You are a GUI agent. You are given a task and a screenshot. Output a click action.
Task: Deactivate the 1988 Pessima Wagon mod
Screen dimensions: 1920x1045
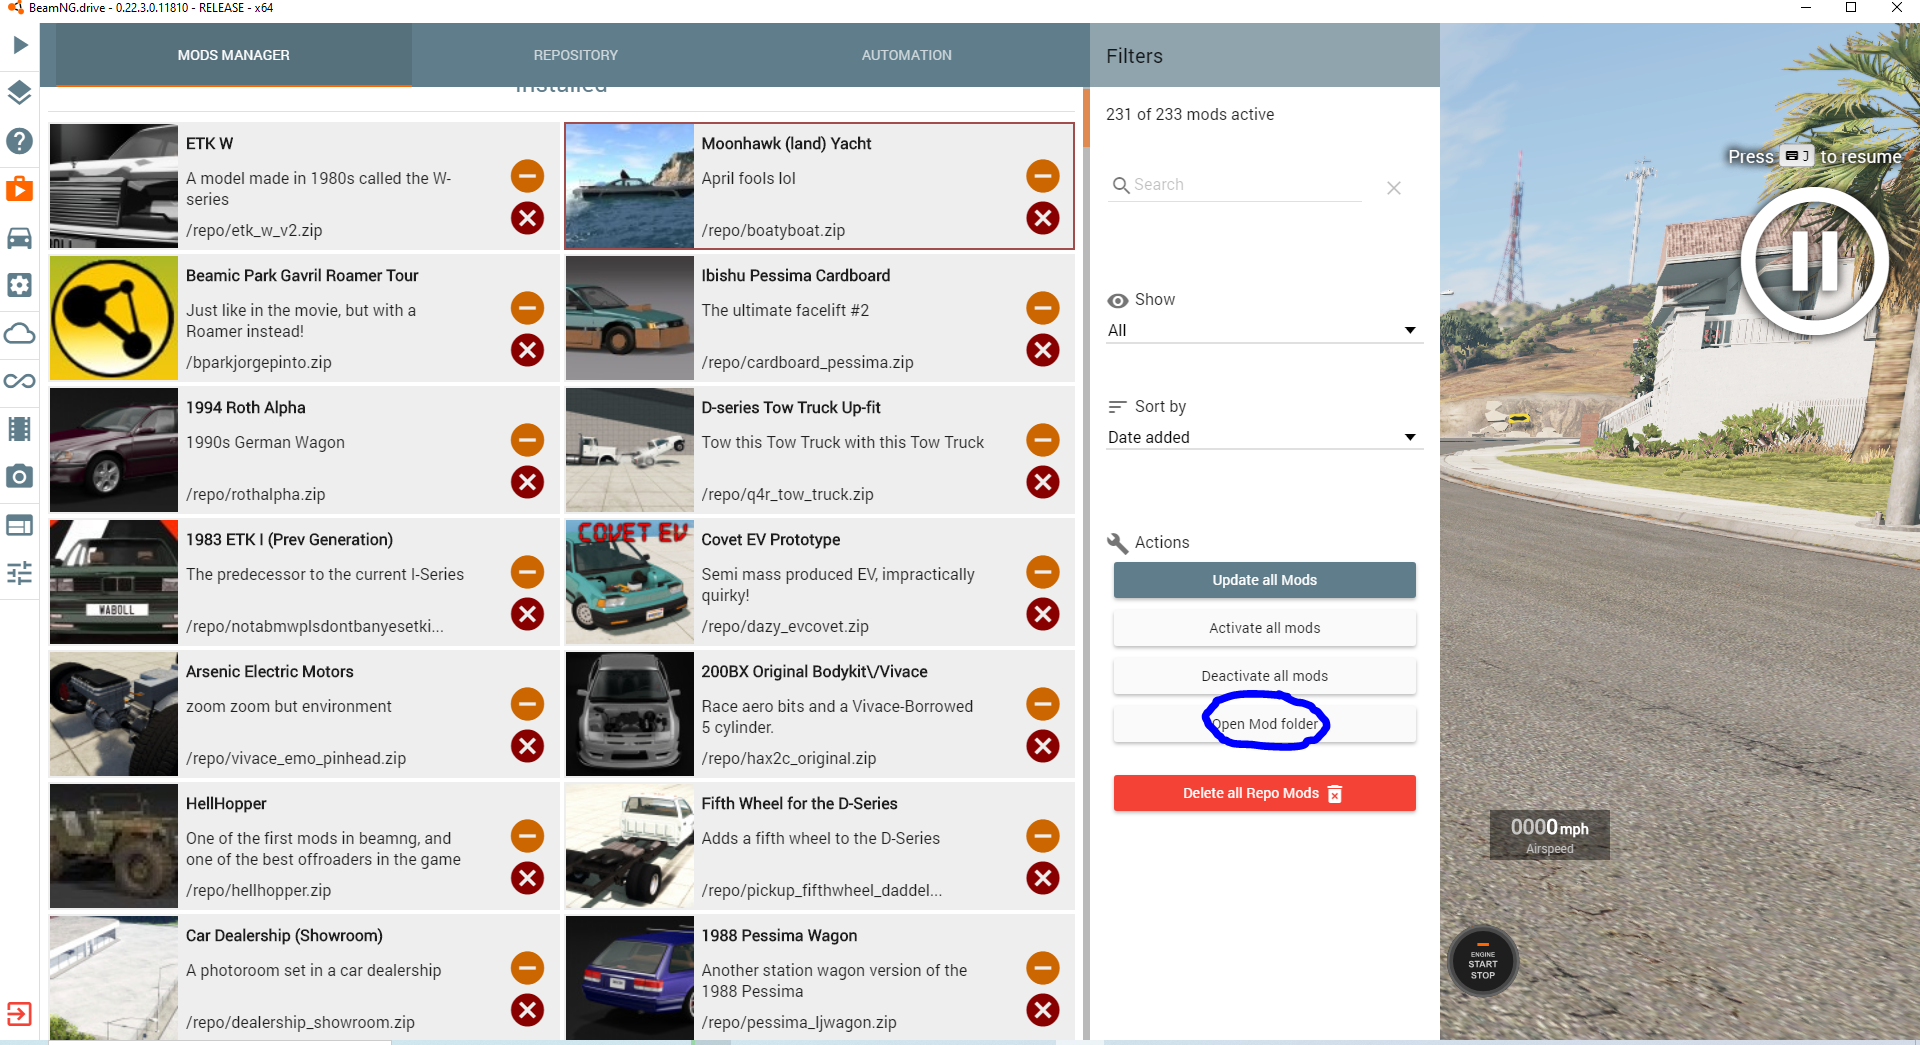click(x=1043, y=968)
